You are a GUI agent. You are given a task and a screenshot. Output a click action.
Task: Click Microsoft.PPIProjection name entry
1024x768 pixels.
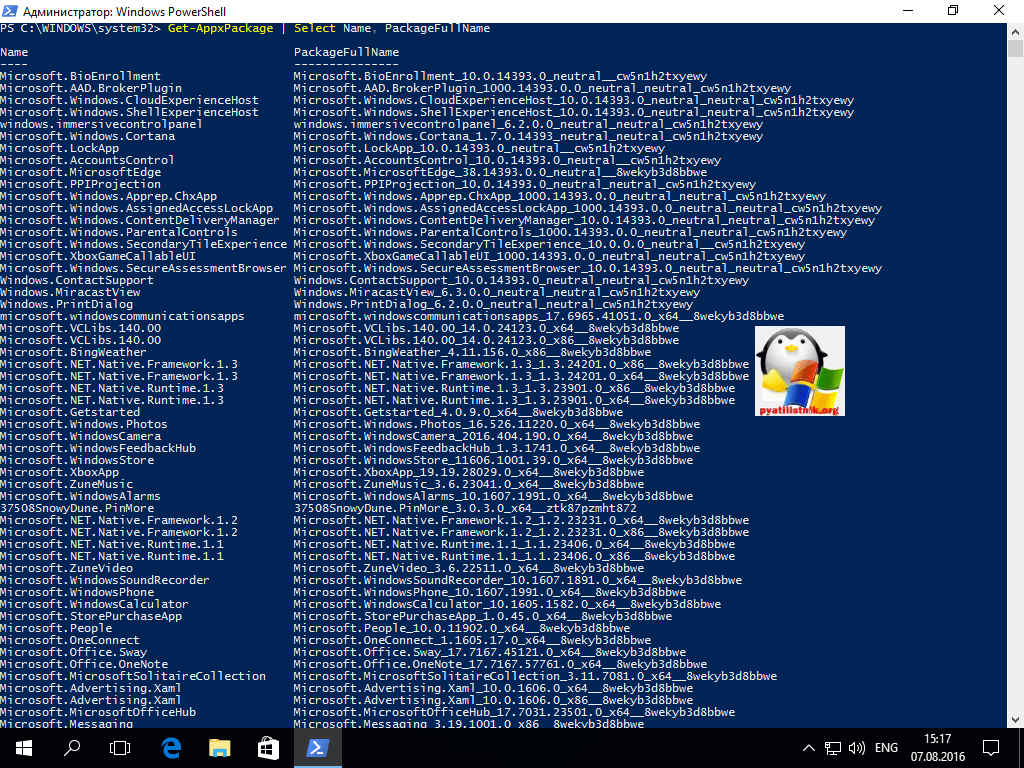pyautogui.click(x=80, y=184)
